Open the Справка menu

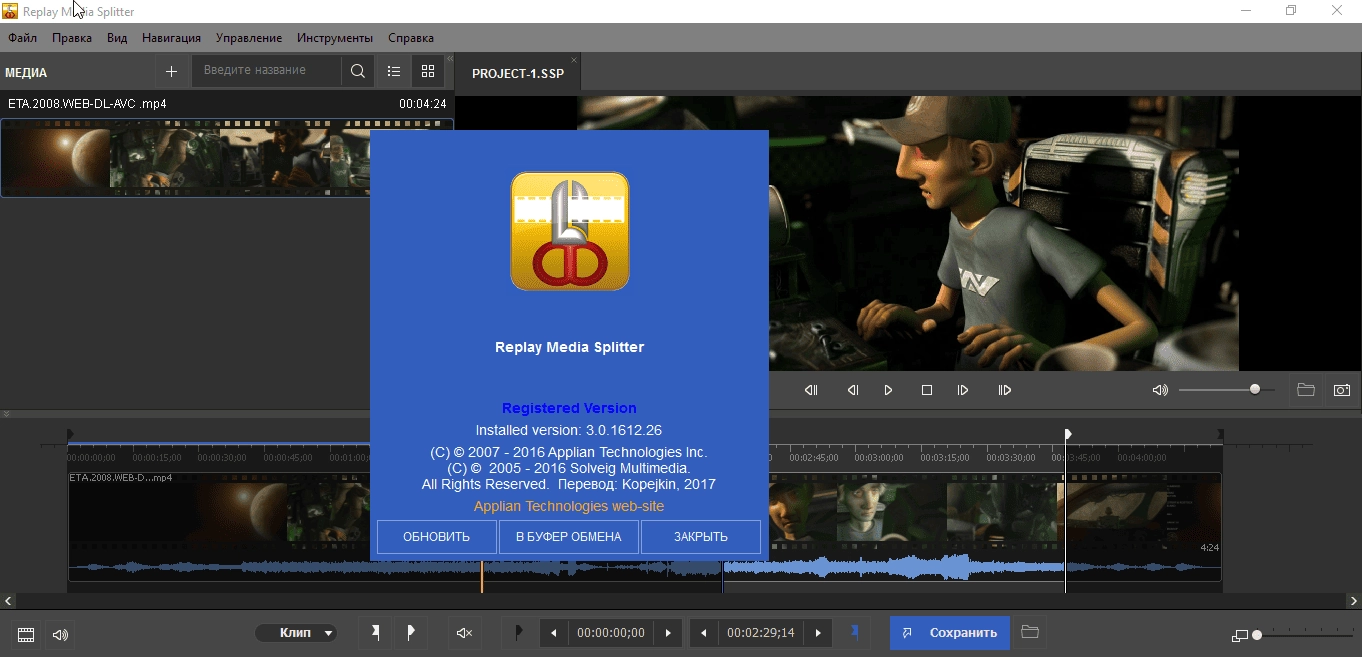point(411,38)
